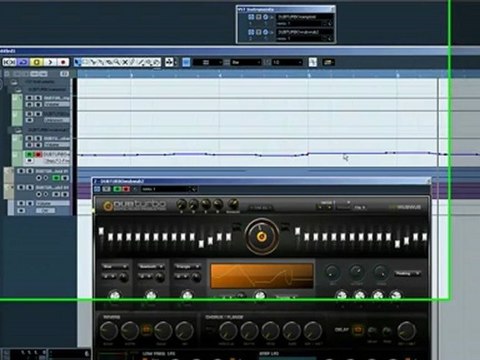The width and height of the screenshot is (480, 360).
Task: Select the arrow object selection tool
Action: (x=77, y=62)
